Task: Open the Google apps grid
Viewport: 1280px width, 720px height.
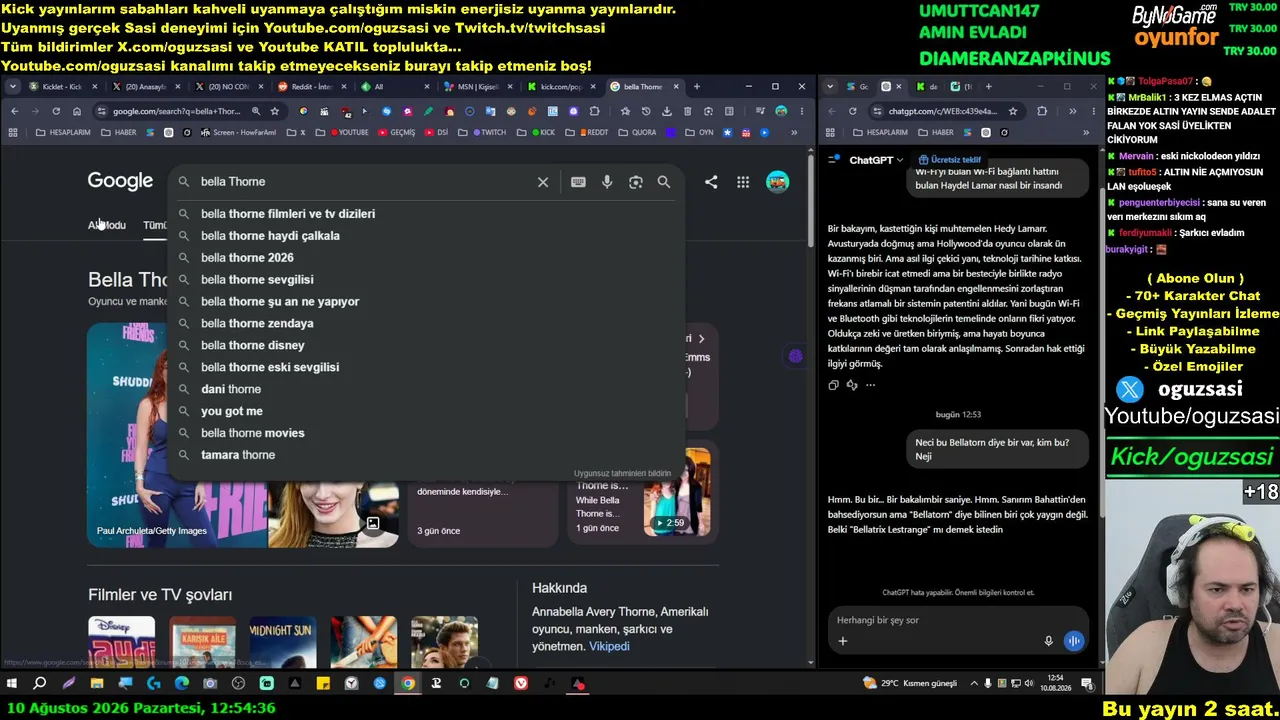Action: click(x=743, y=182)
